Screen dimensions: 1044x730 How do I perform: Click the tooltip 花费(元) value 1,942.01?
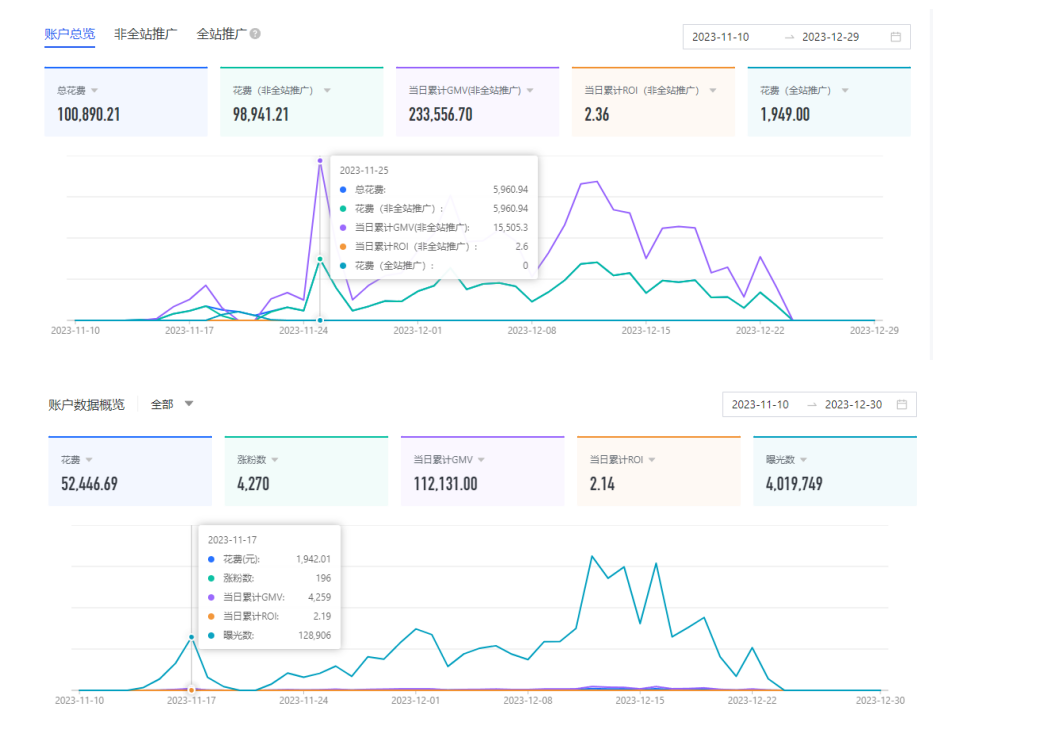[313, 559]
